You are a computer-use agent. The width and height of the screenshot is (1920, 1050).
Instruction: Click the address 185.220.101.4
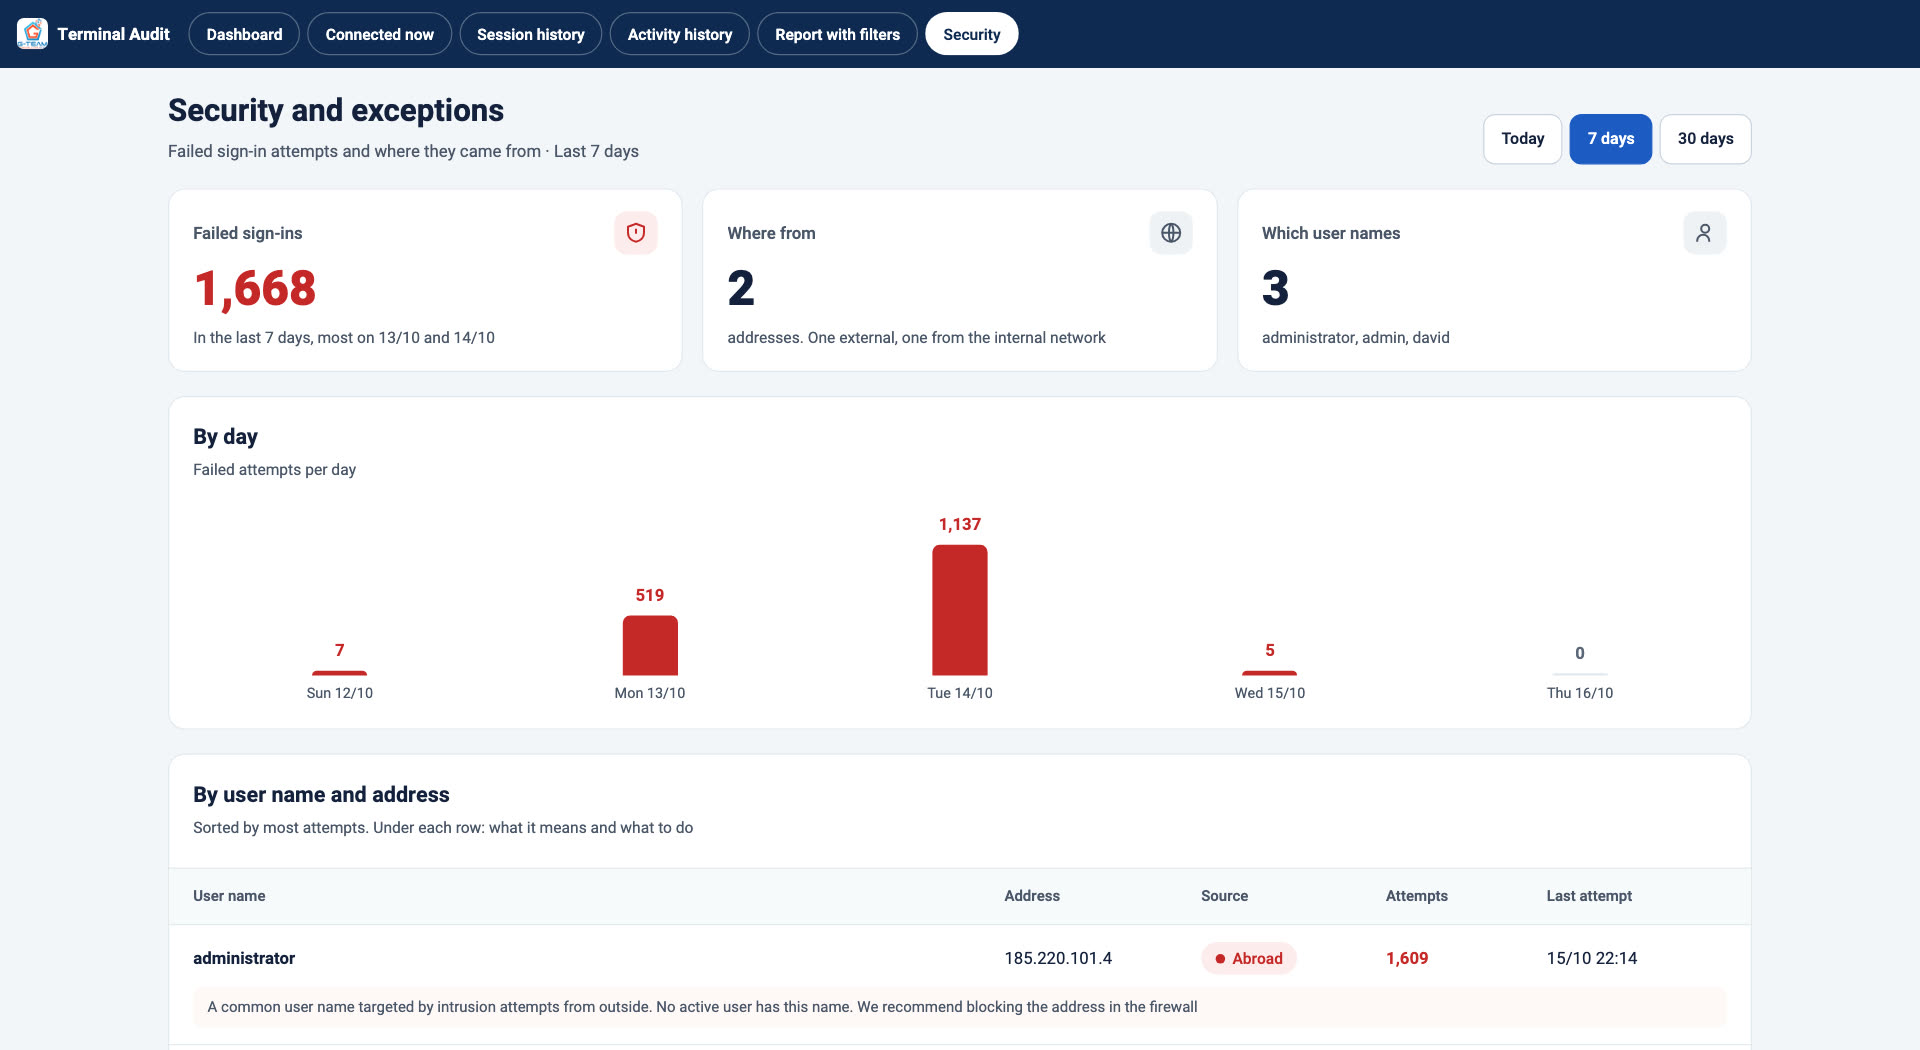(1058, 958)
